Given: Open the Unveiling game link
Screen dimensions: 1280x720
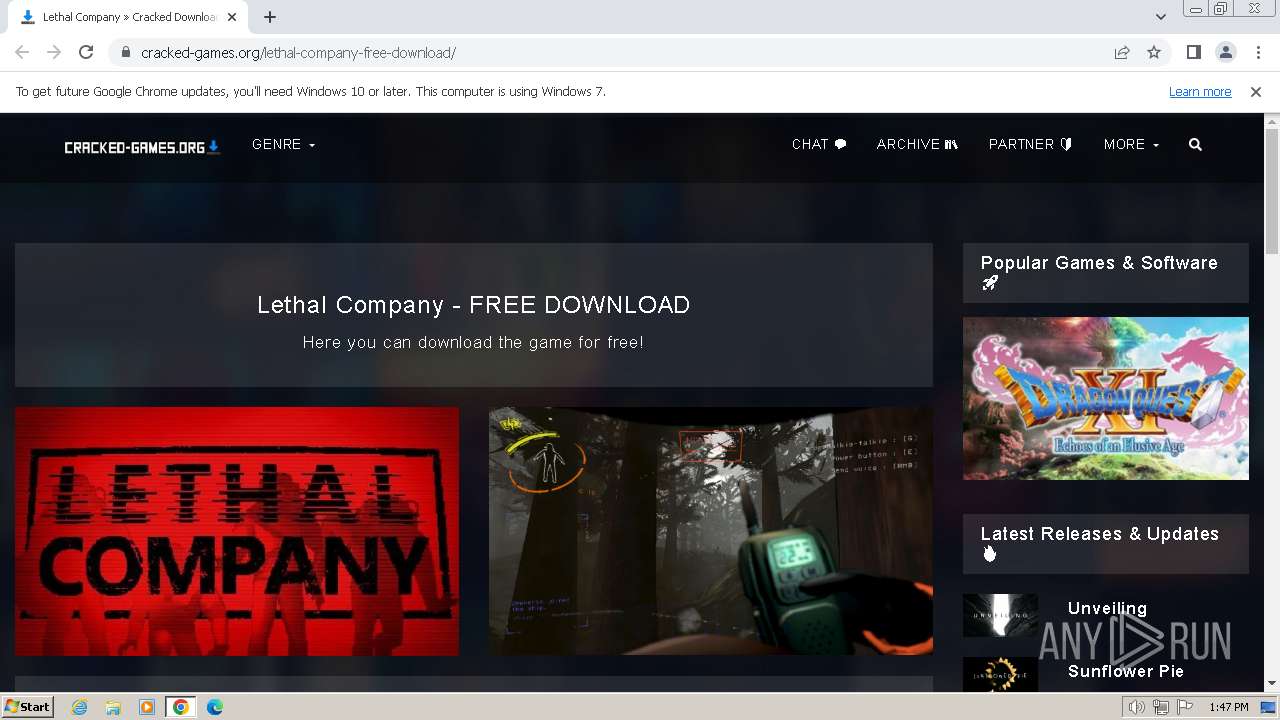Looking at the screenshot, I should pyautogui.click(x=1107, y=608).
